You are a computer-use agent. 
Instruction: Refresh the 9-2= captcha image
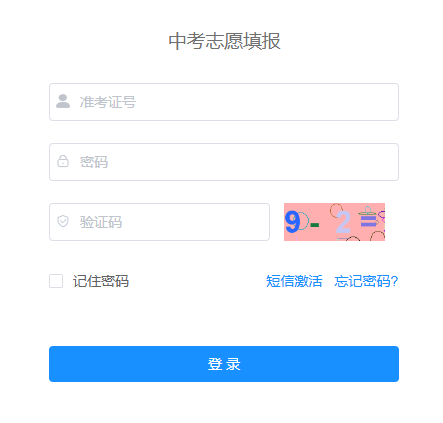point(334,222)
